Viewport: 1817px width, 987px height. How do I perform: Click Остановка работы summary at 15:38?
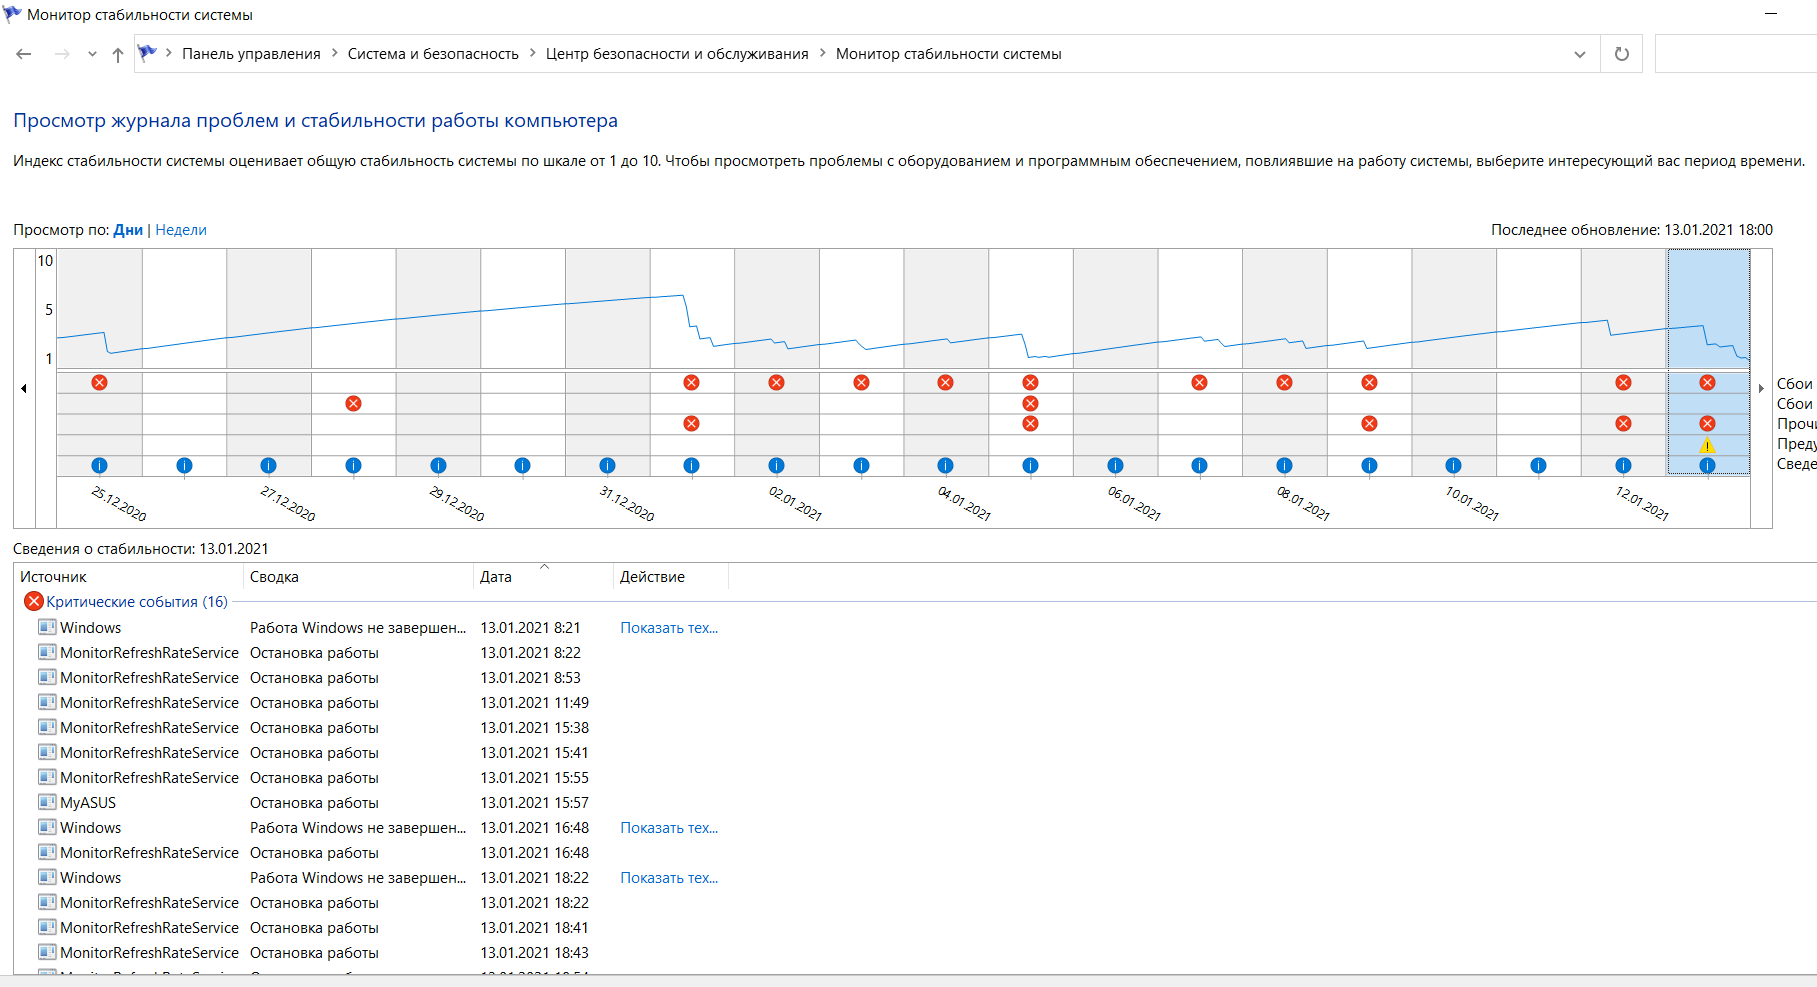(x=314, y=728)
